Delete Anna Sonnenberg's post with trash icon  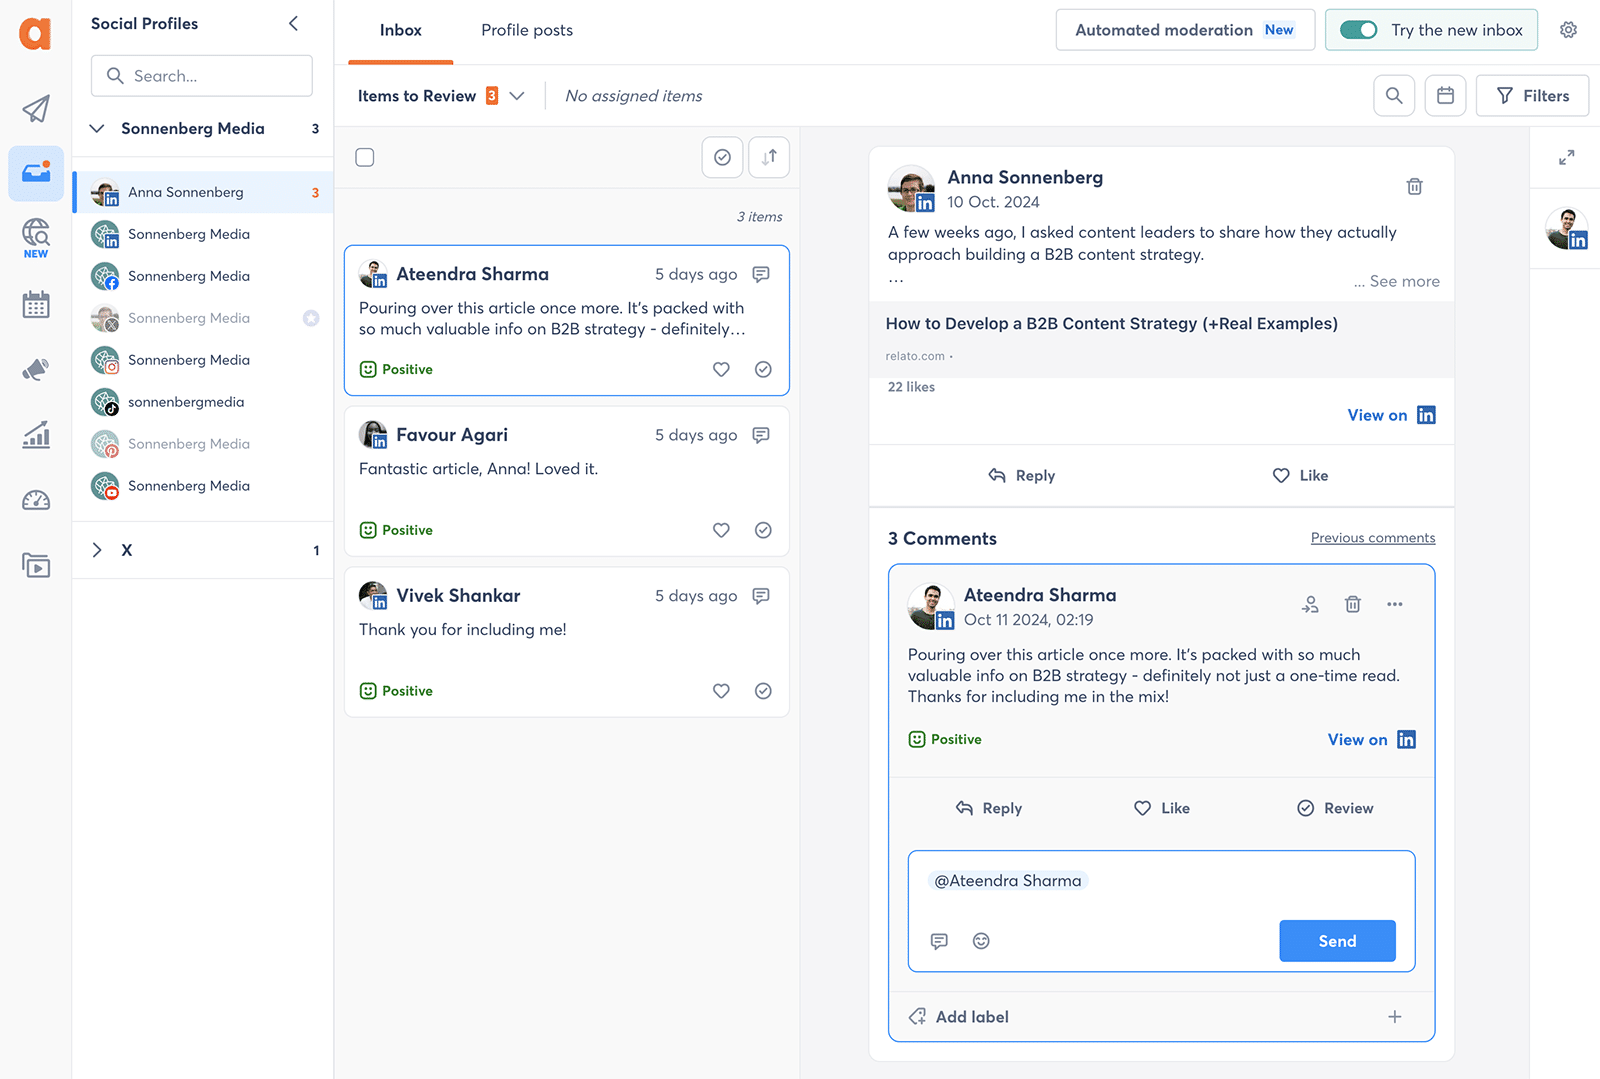[1414, 187]
